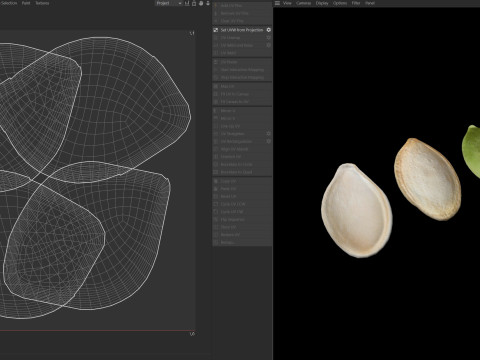Select Stop Interactive Mapping
This screenshot has height=360, width=480.
242,77
